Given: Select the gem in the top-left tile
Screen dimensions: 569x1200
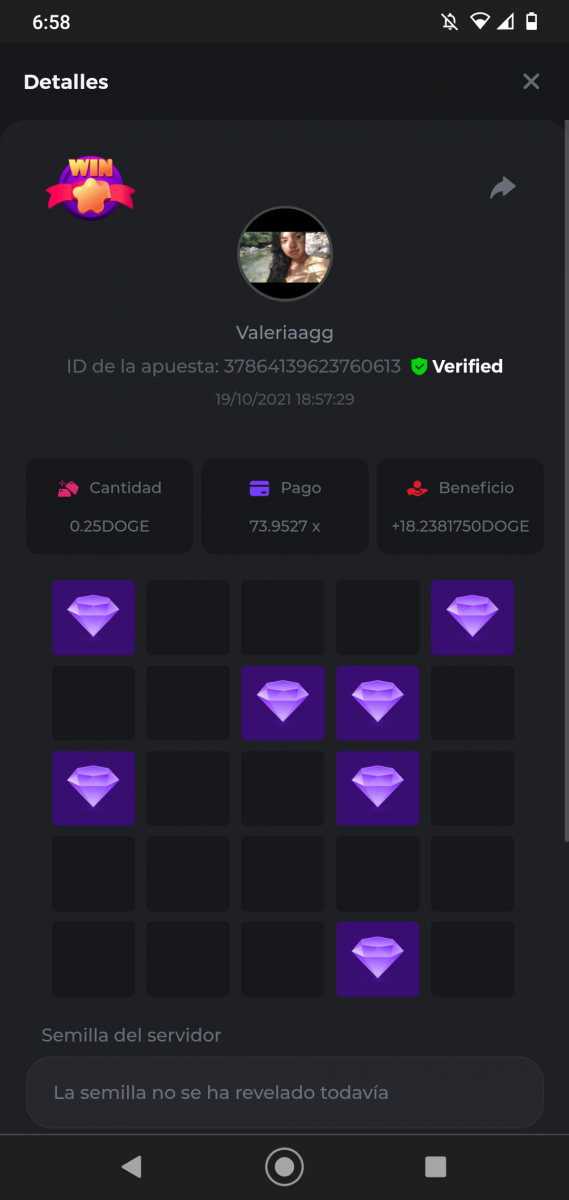Looking at the screenshot, I should [x=93, y=617].
